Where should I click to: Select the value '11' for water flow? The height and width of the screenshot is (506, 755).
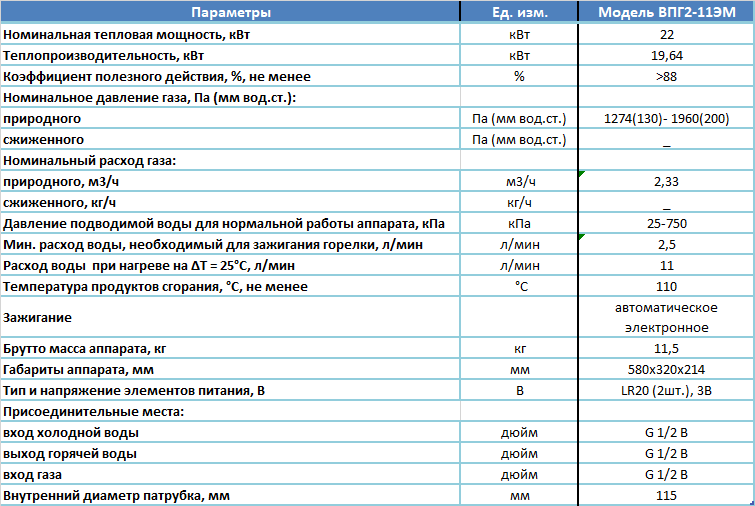tap(666, 266)
